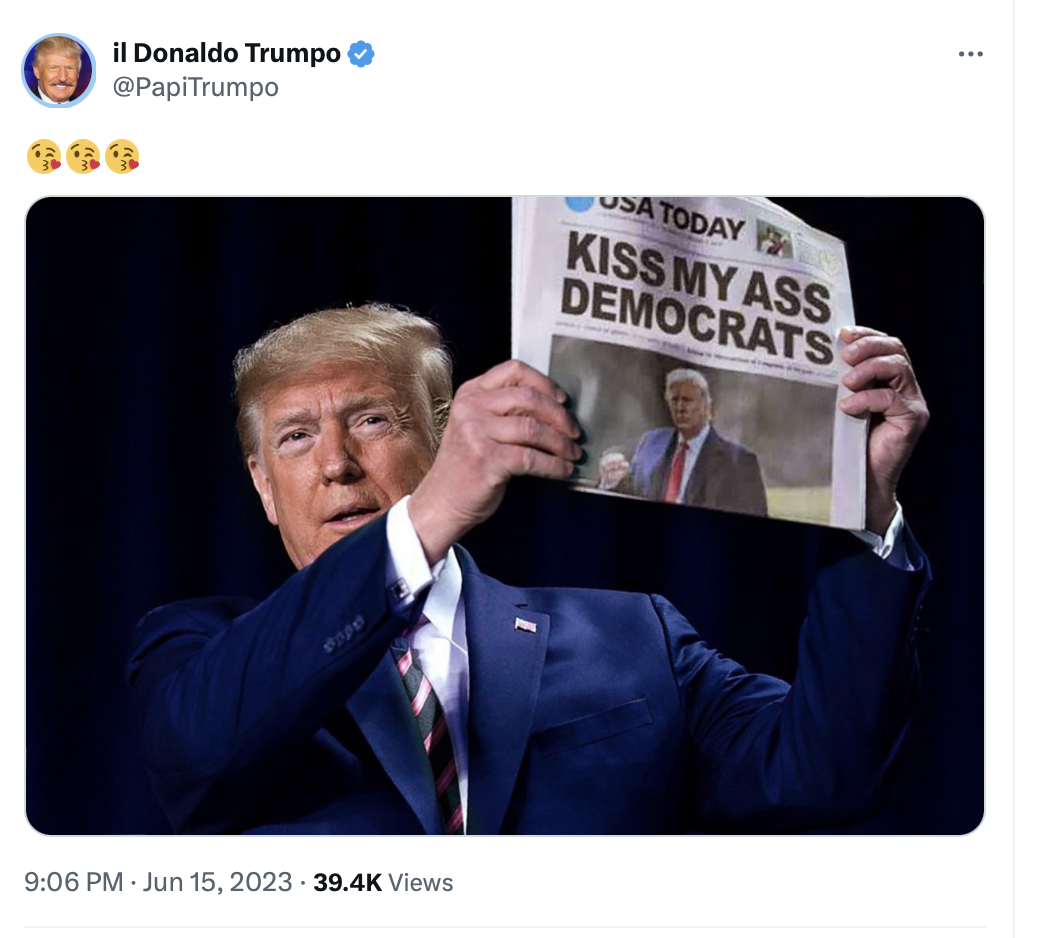Click the Views label text
1042x938 pixels.
pos(421,883)
